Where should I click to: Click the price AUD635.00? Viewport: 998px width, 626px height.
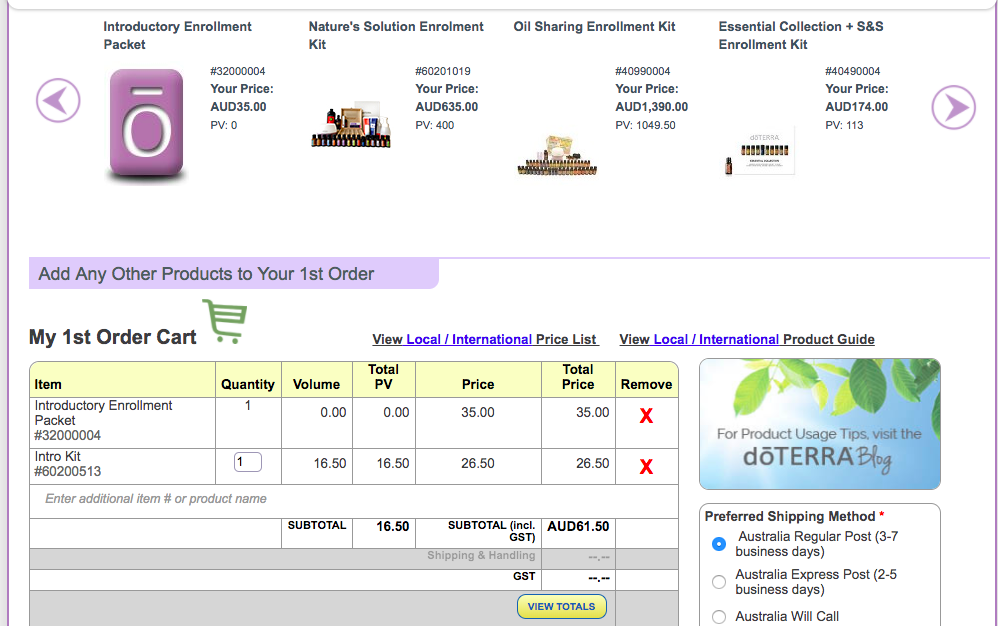447,107
